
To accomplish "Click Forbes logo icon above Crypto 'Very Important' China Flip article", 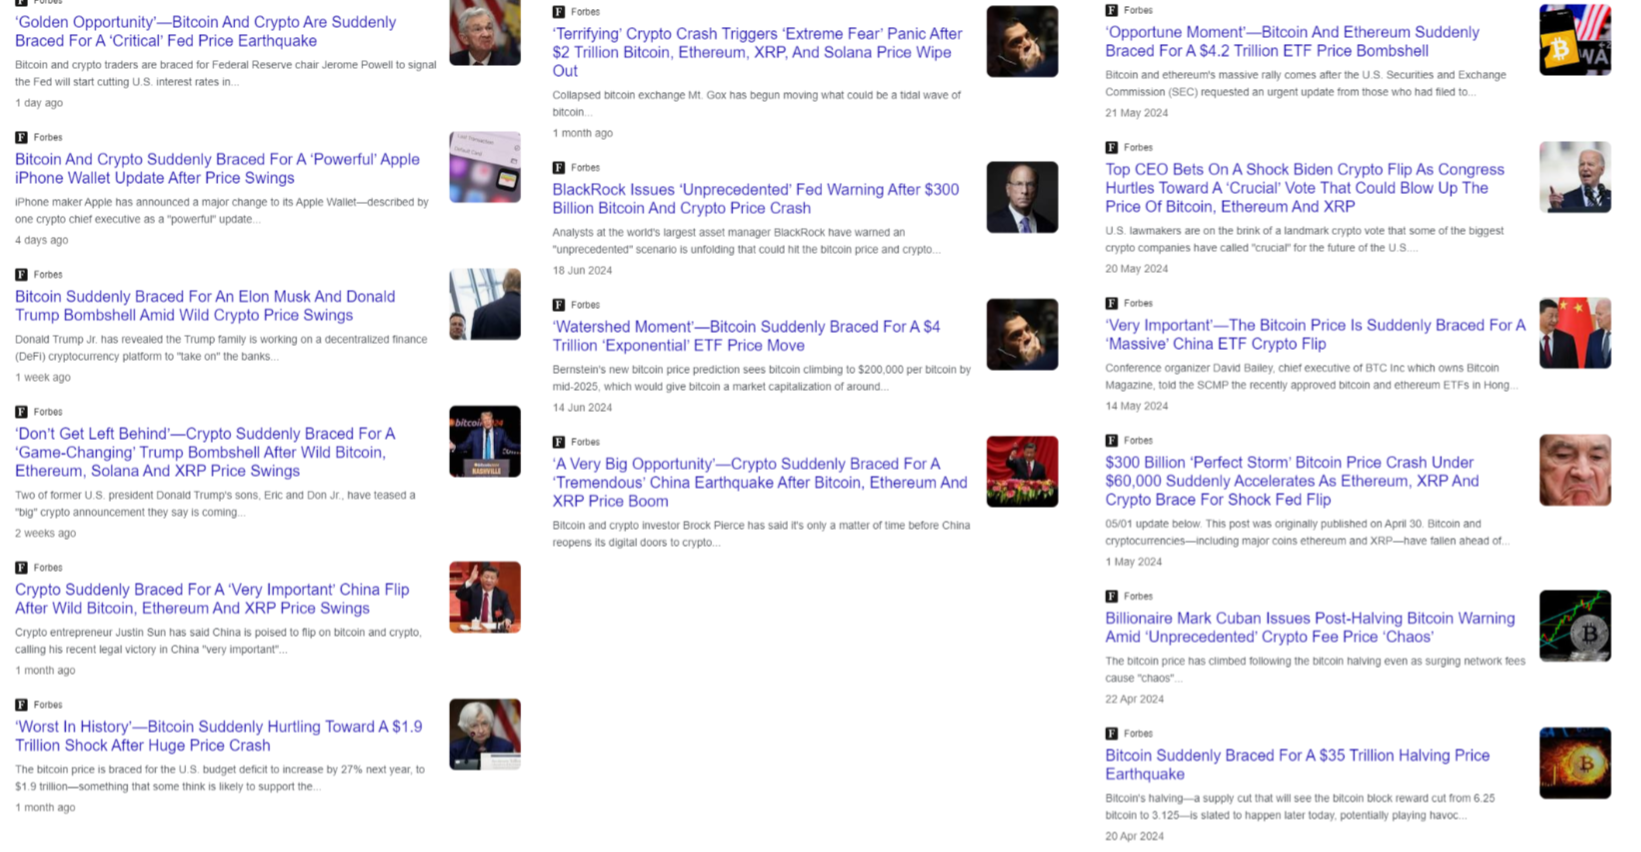I will (21, 567).
